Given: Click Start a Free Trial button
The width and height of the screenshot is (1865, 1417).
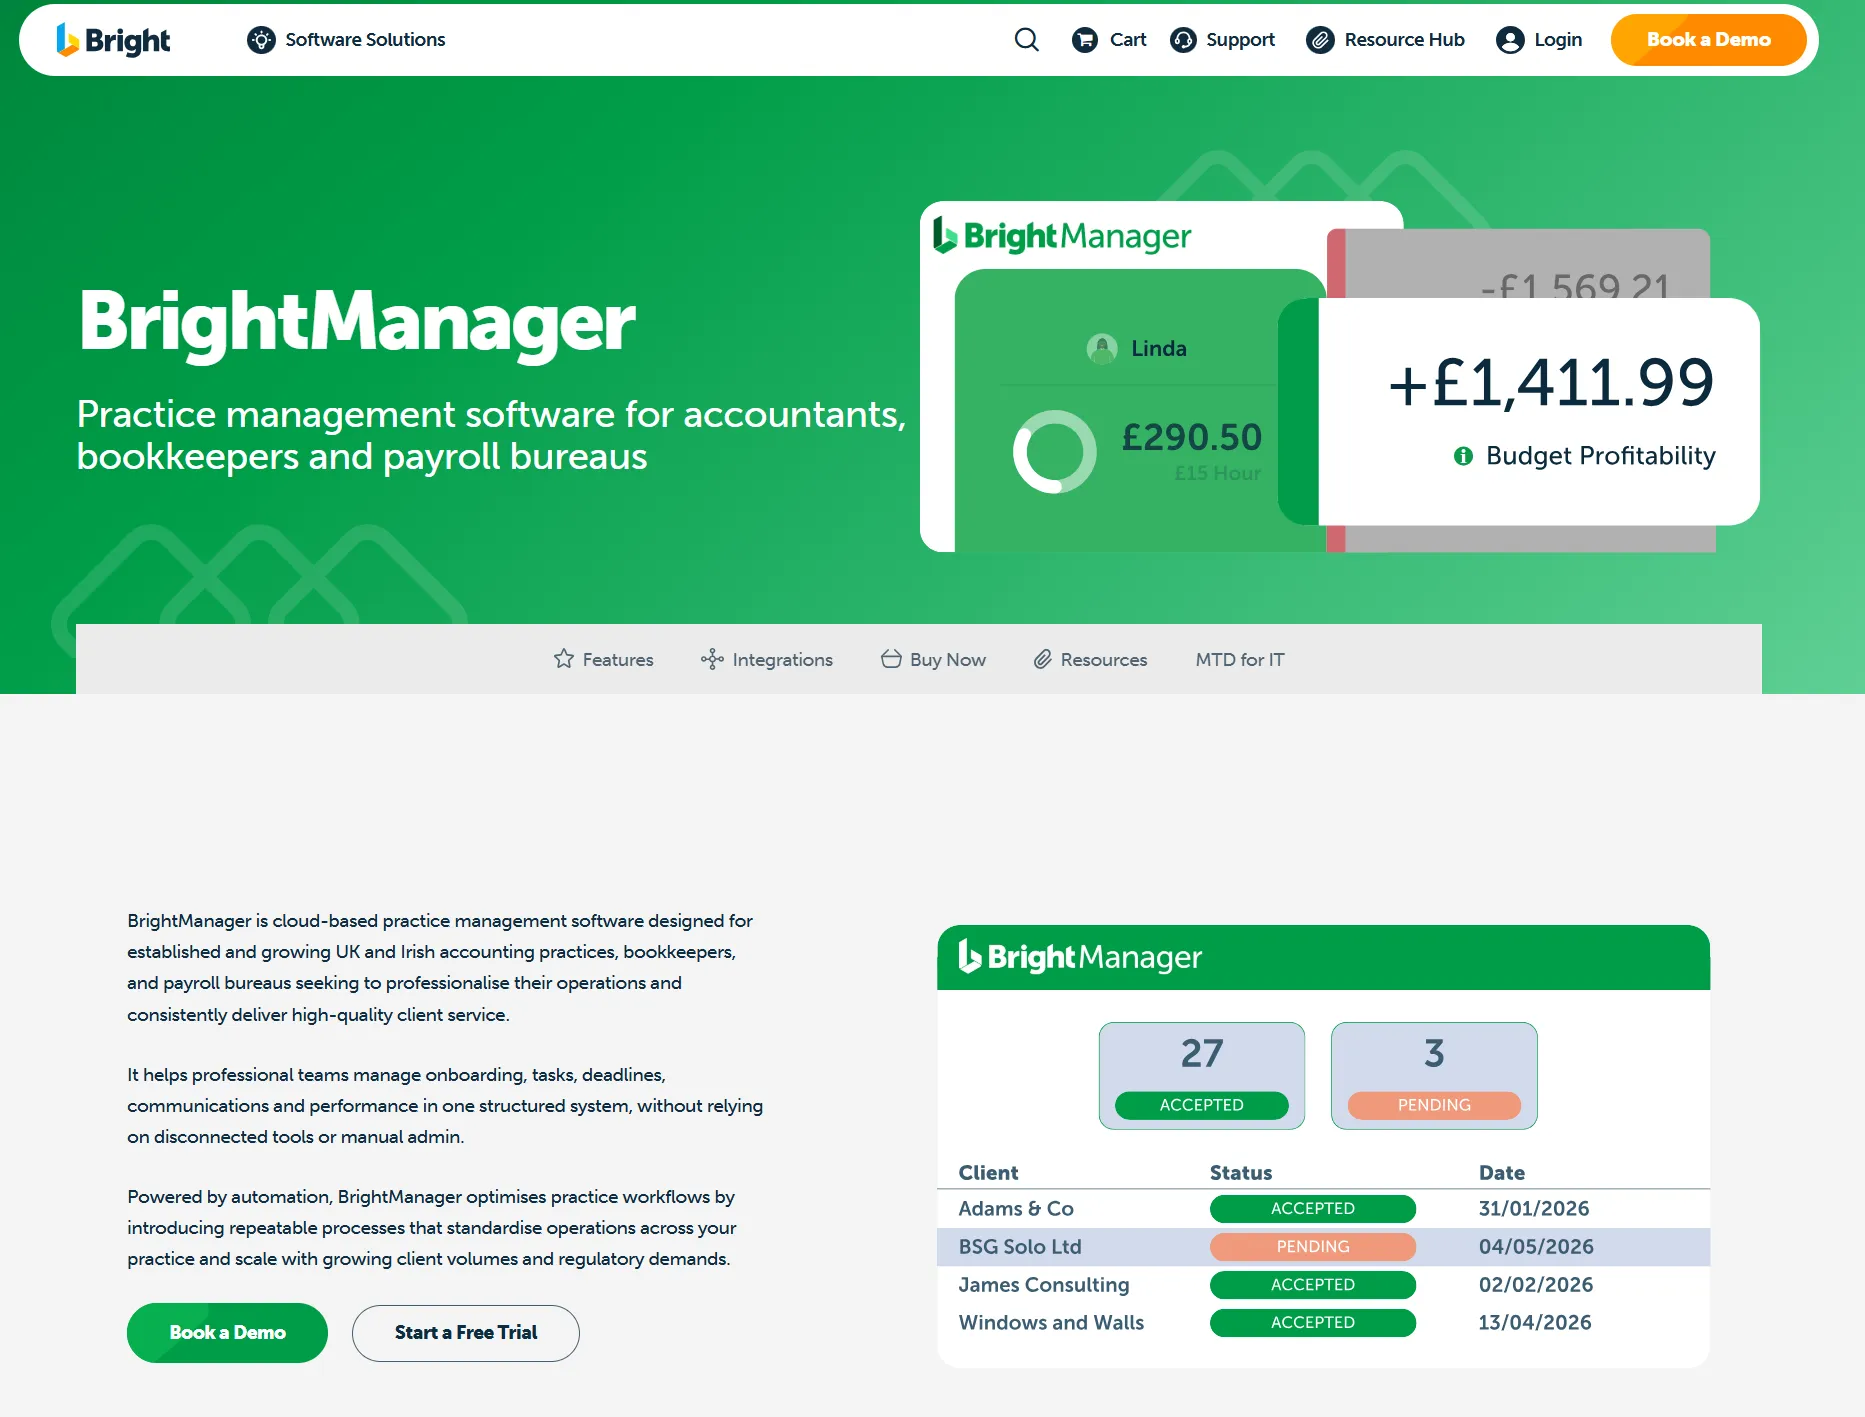Looking at the screenshot, I should pos(466,1332).
